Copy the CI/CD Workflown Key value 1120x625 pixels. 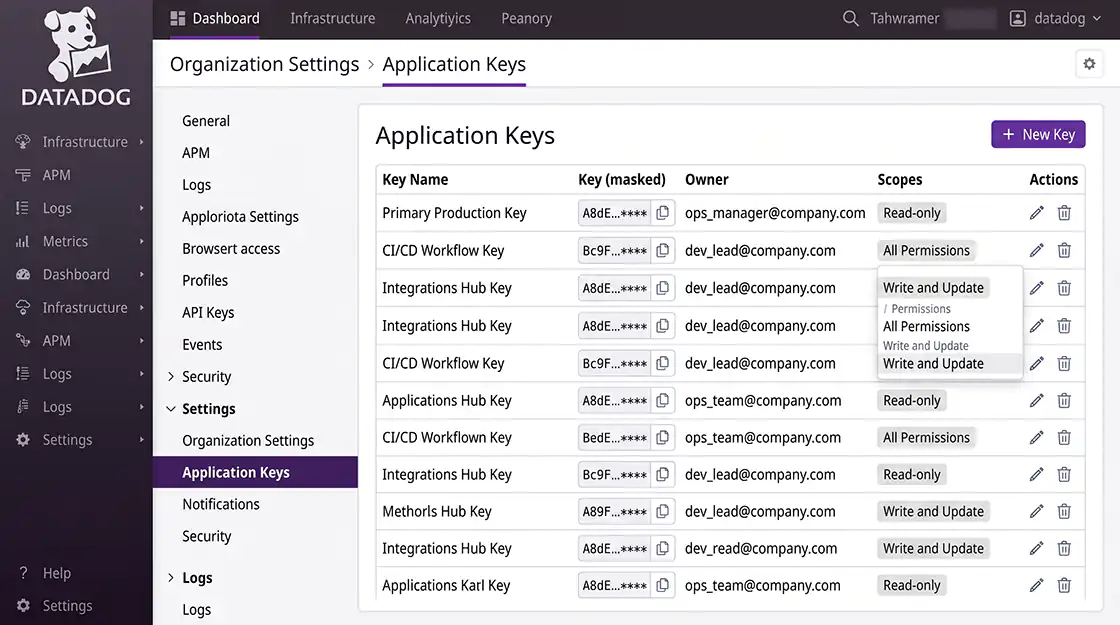[663, 437]
